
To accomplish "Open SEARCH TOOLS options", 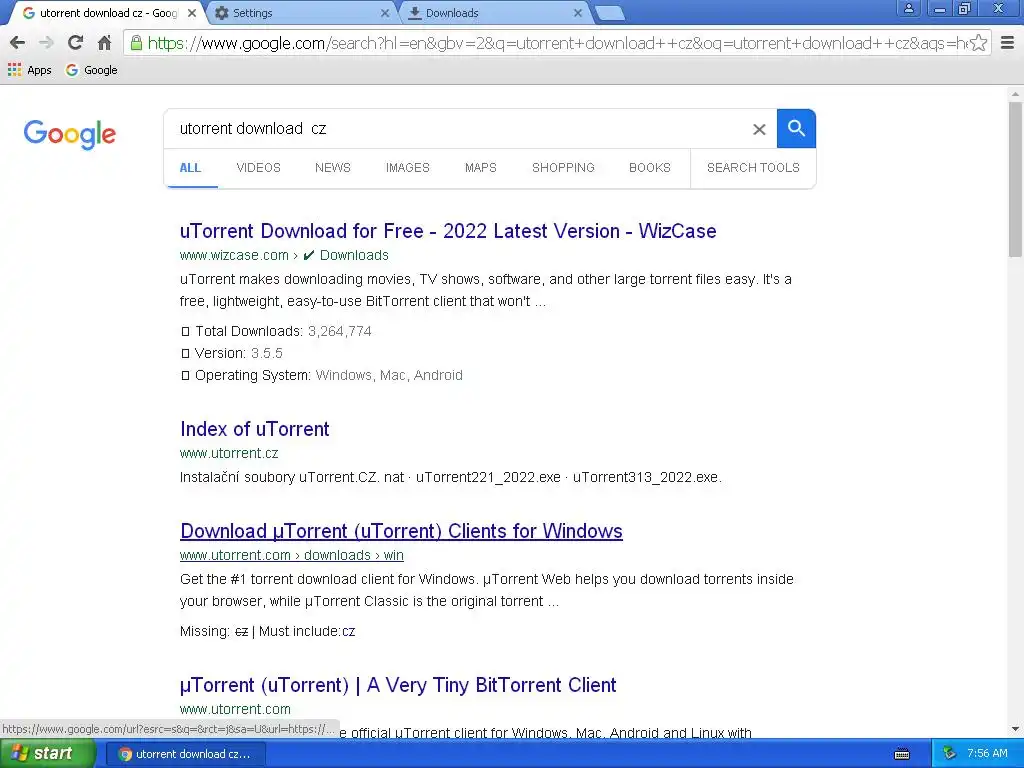I will pos(753,168).
